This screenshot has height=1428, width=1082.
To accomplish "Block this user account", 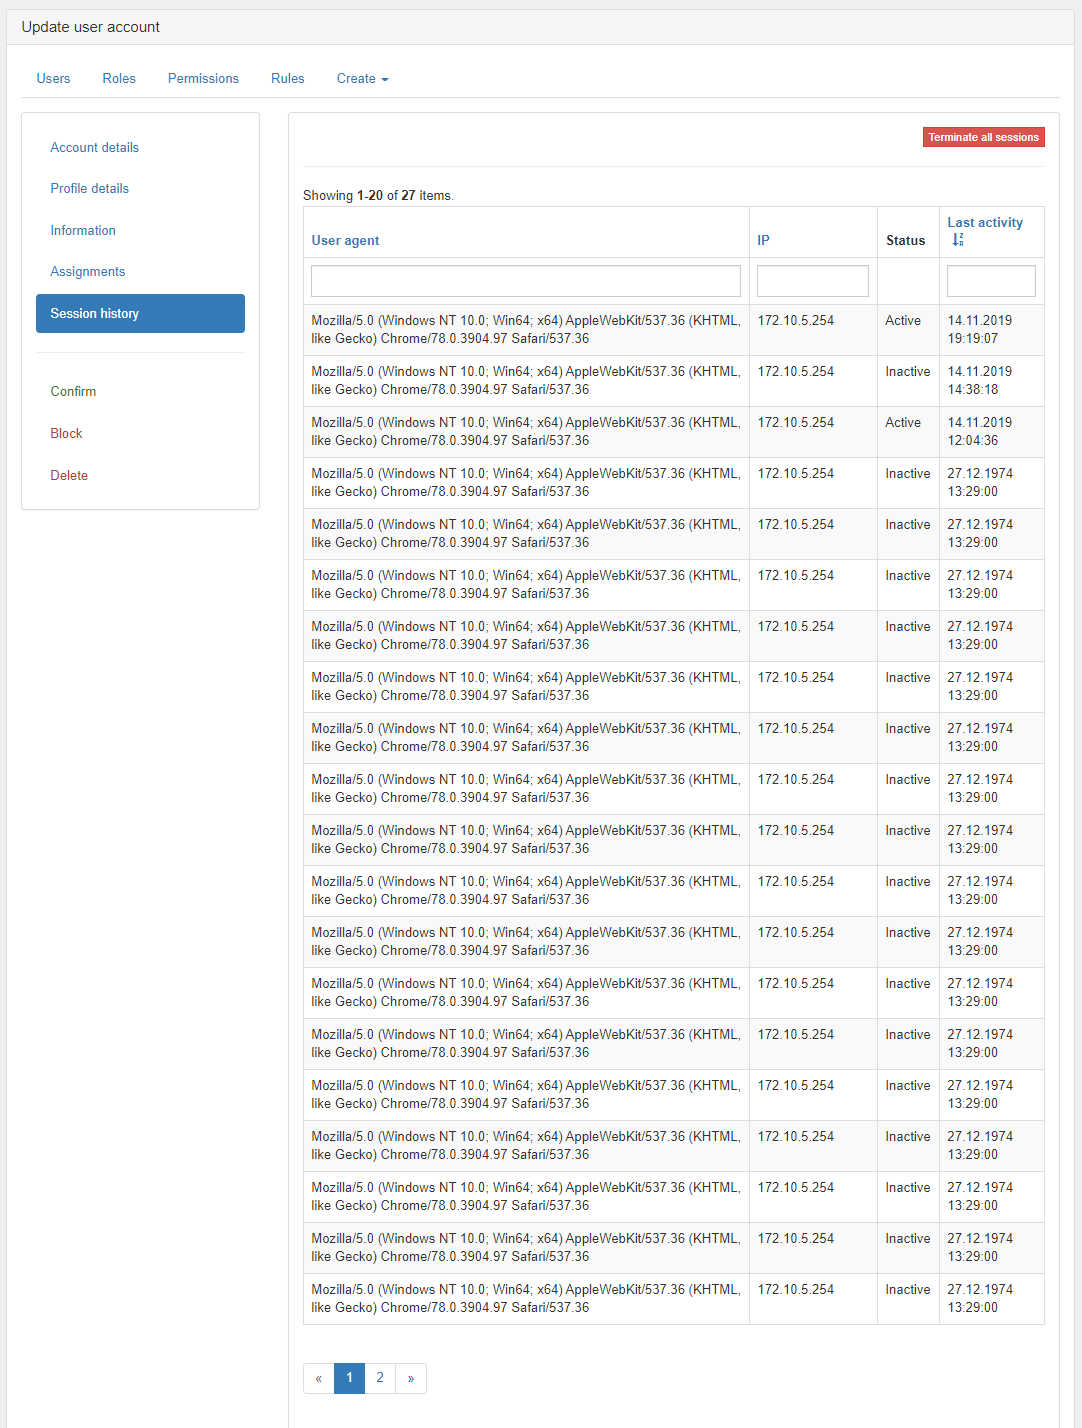I will click(x=66, y=433).
